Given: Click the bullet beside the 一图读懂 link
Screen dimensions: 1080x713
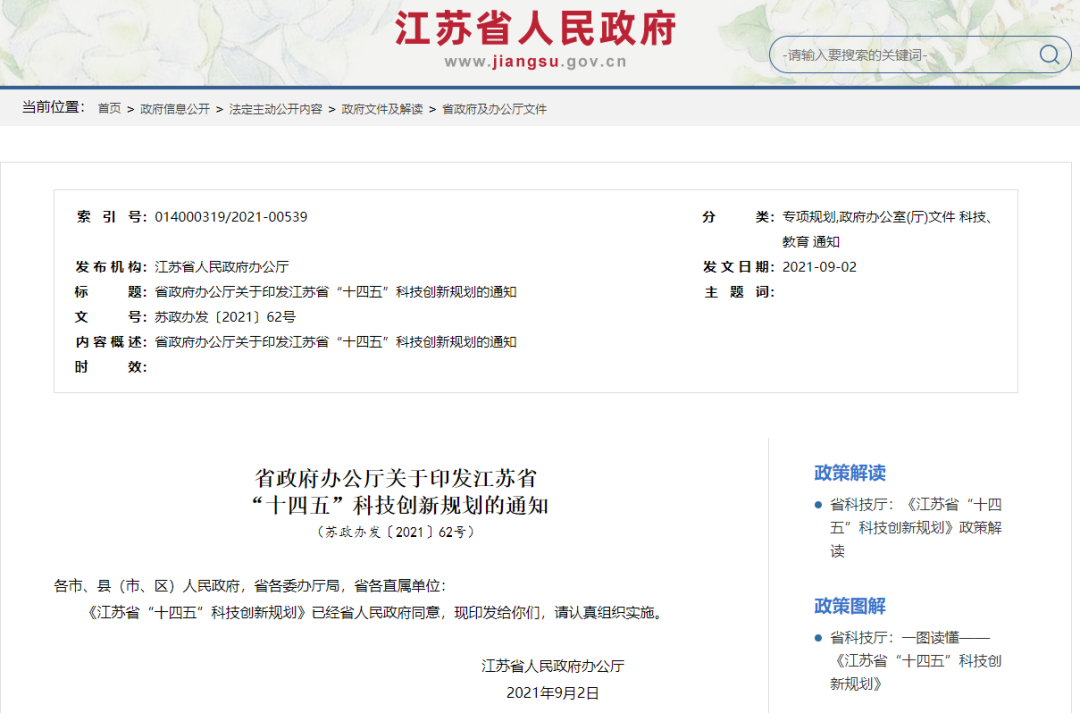Looking at the screenshot, I should coord(818,637).
